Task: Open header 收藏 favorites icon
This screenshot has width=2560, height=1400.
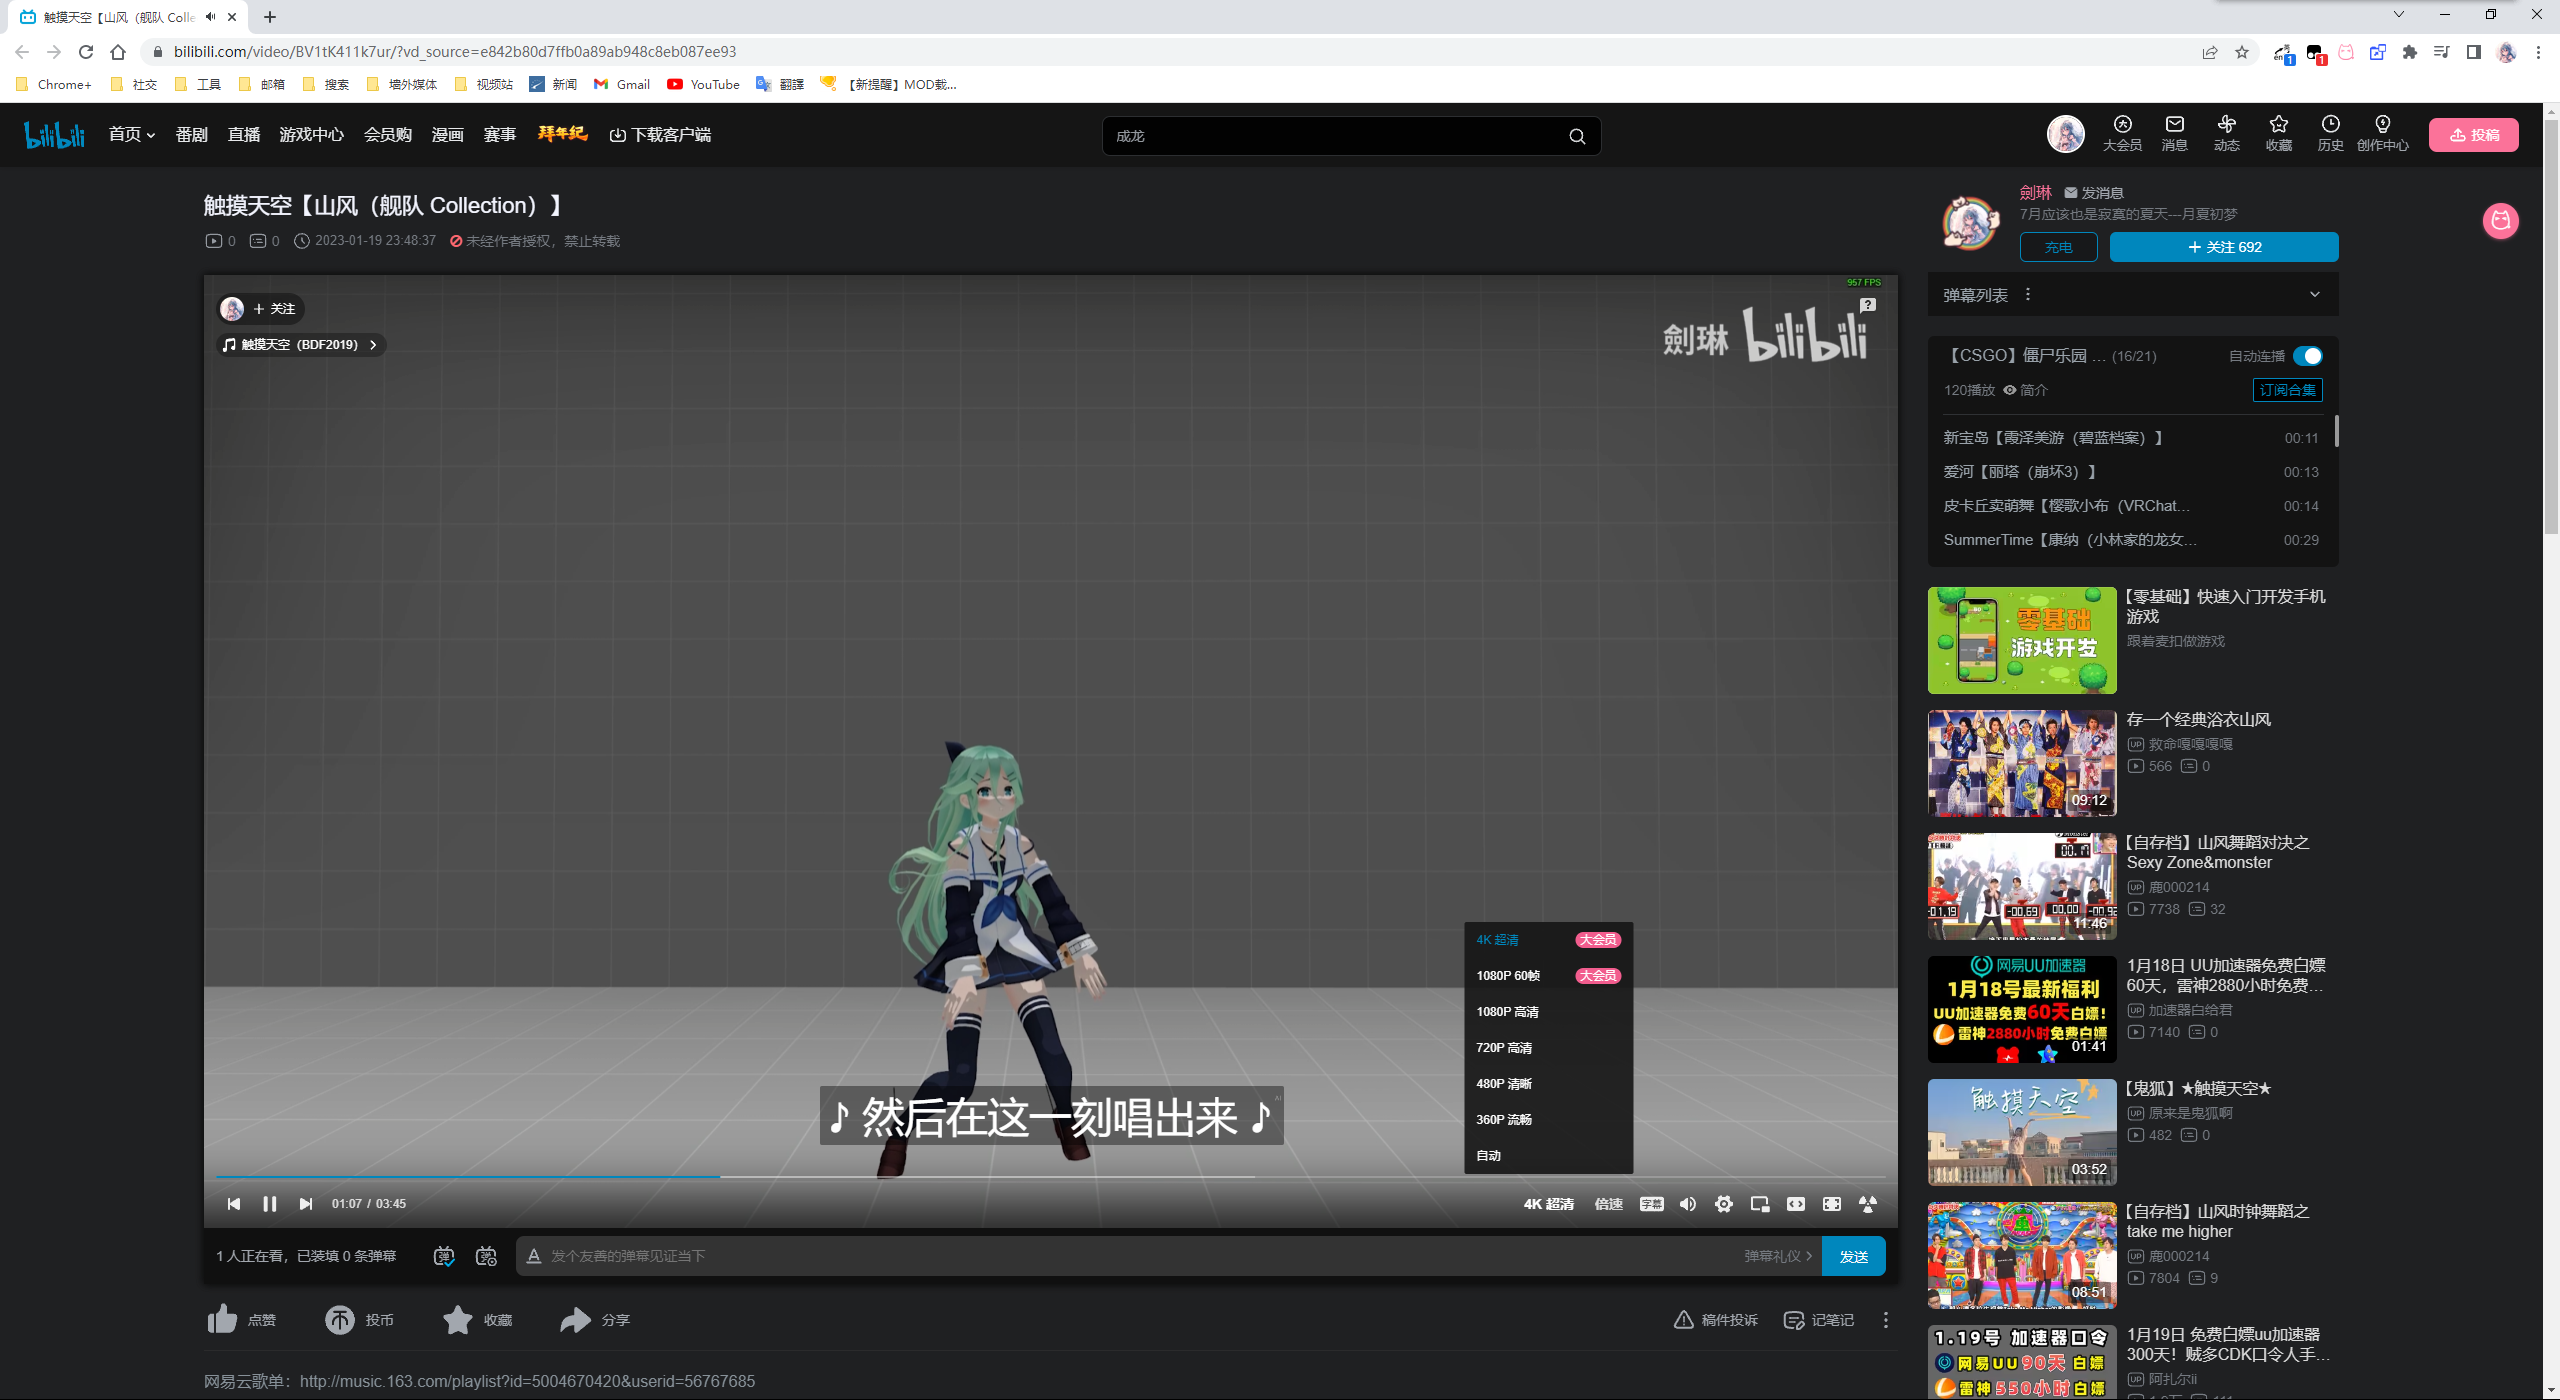Action: tap(2279, 124)
